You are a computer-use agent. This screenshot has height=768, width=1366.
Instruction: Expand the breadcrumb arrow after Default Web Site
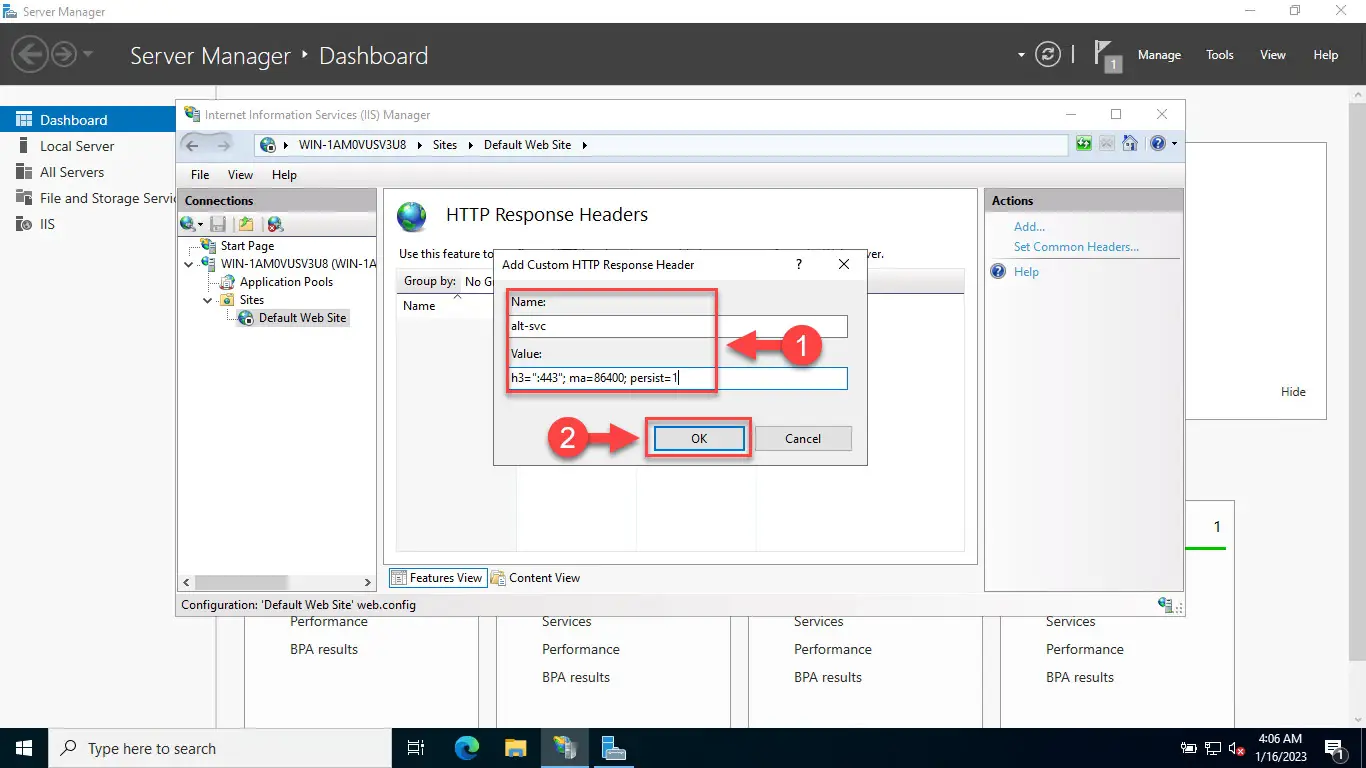[584, 145]
